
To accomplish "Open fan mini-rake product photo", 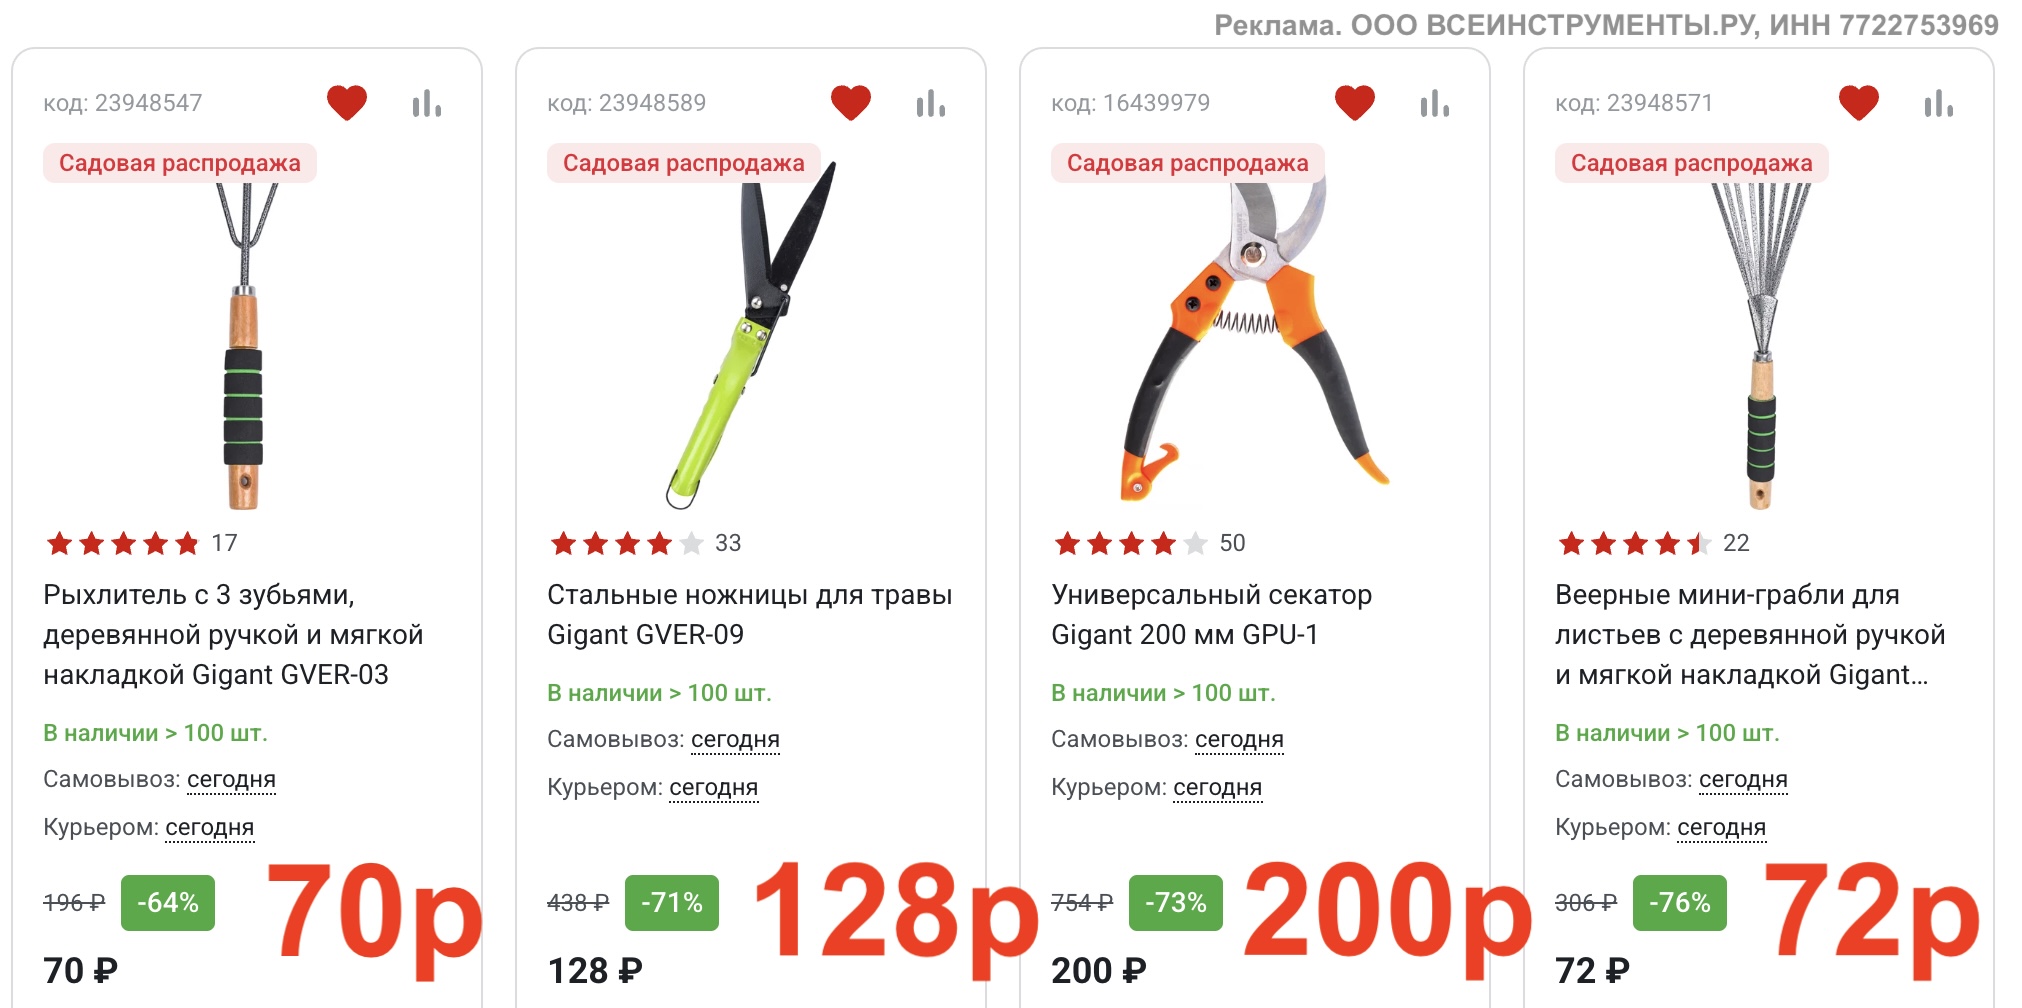I will [x=1761, y=345].
